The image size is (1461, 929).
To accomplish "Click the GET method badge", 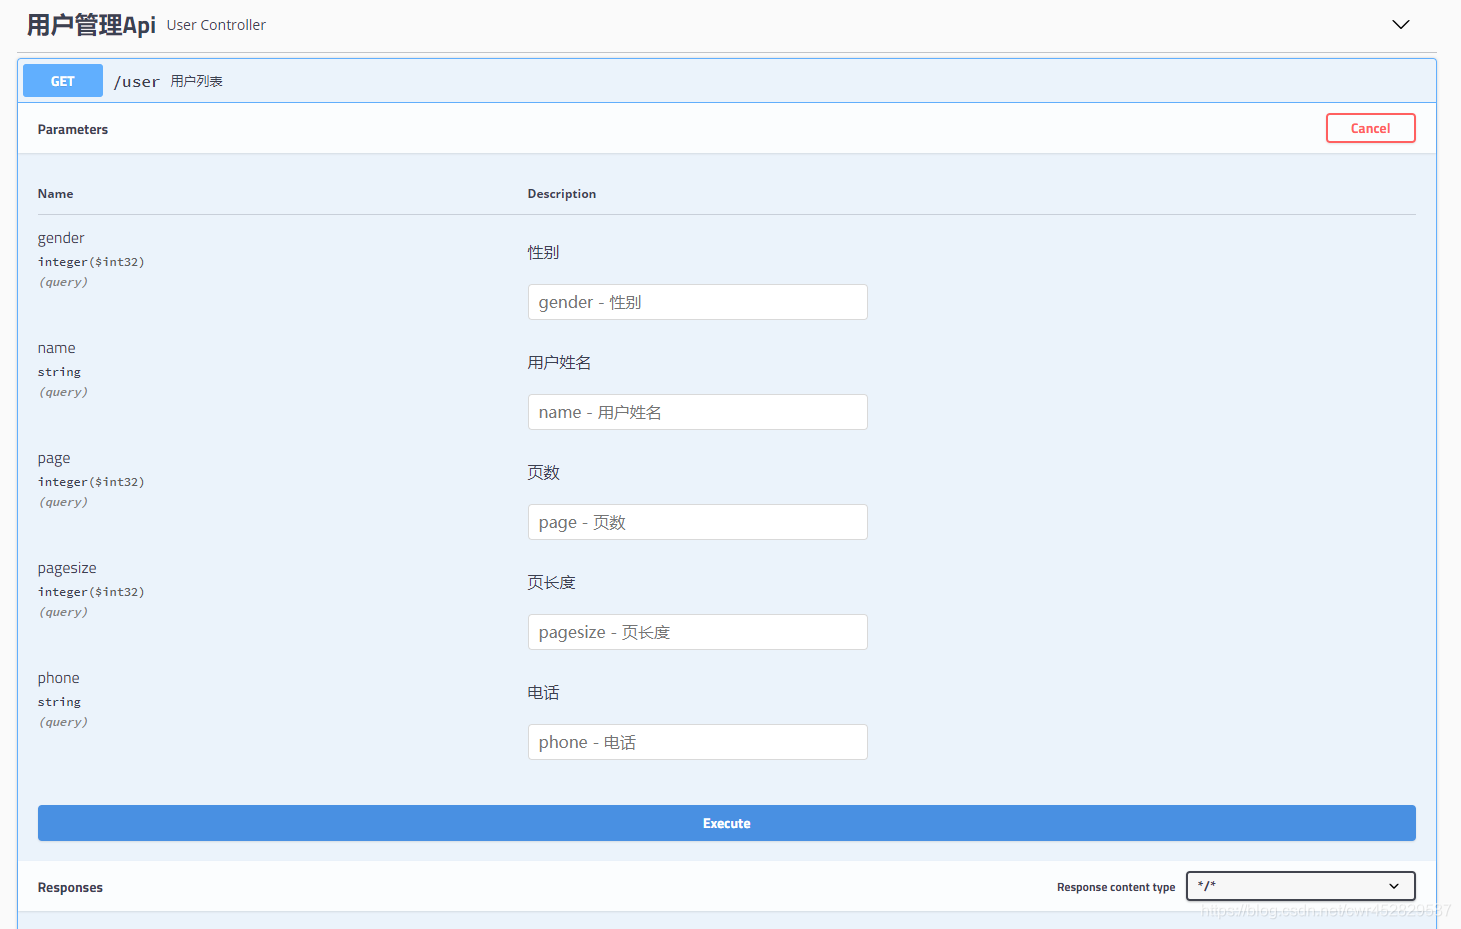I will pos(62,80).
